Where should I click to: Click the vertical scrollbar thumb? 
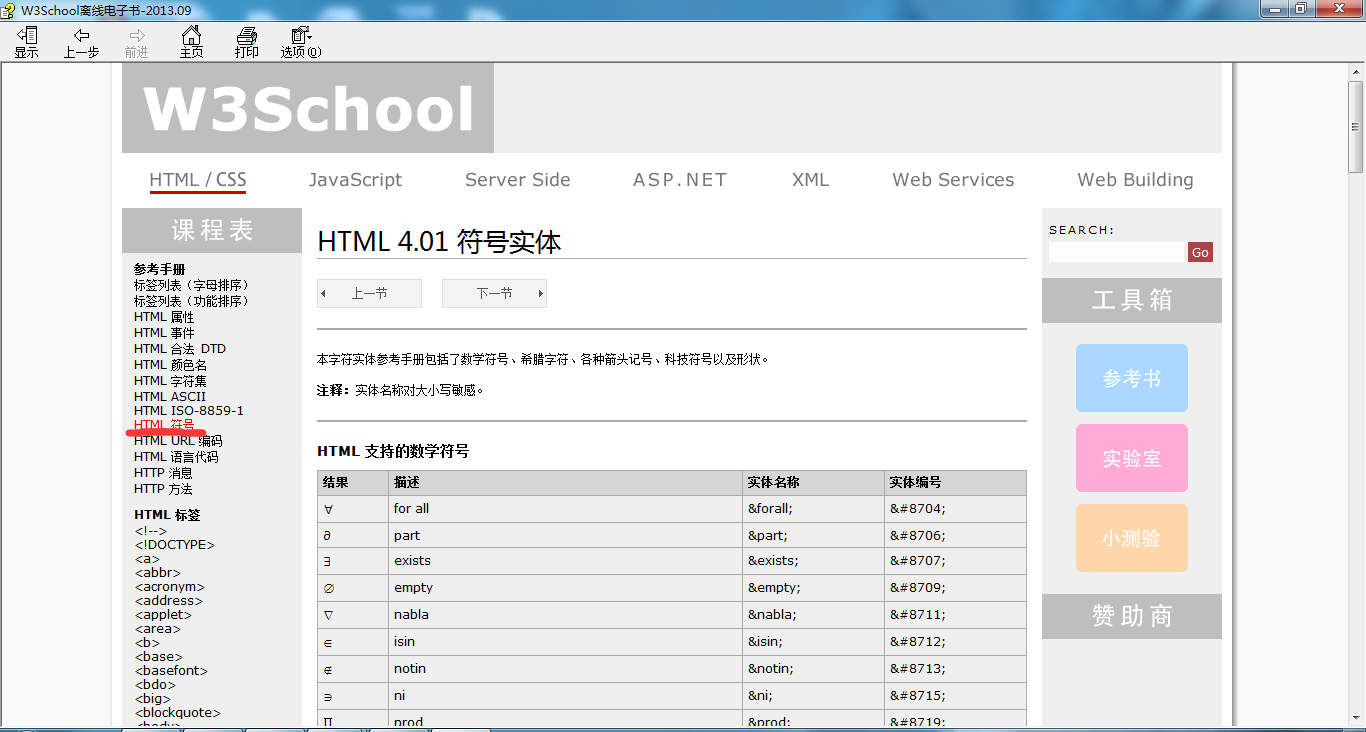click(x=1356, y=126)
